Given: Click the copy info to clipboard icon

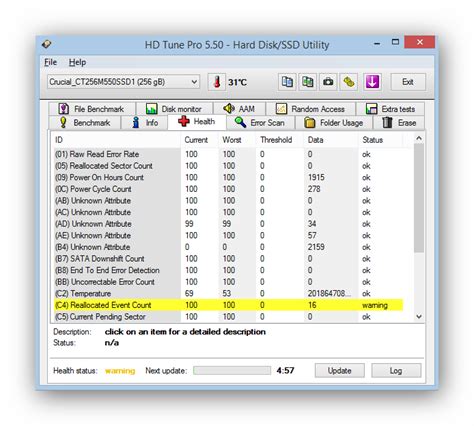Looking at the screenshot, I should [287, 82].
